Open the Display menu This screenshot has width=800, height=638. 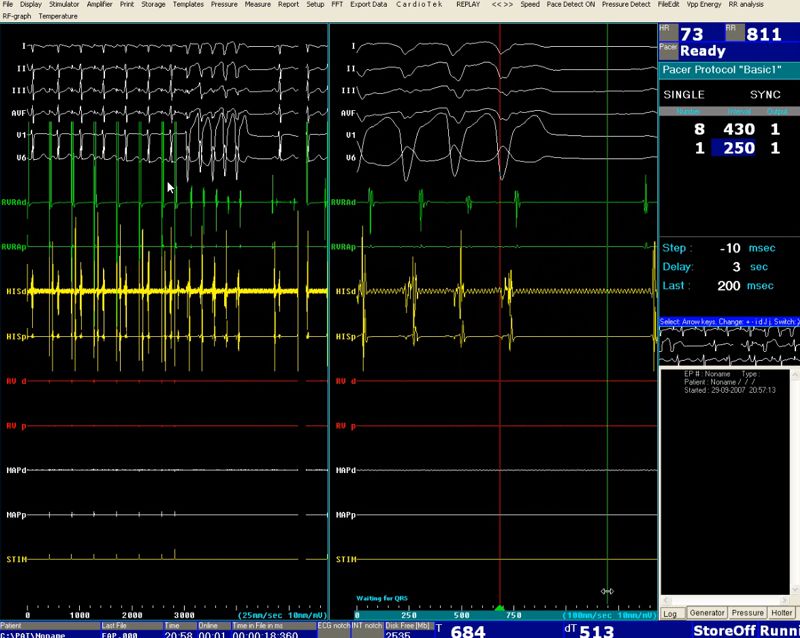[31, 4]
